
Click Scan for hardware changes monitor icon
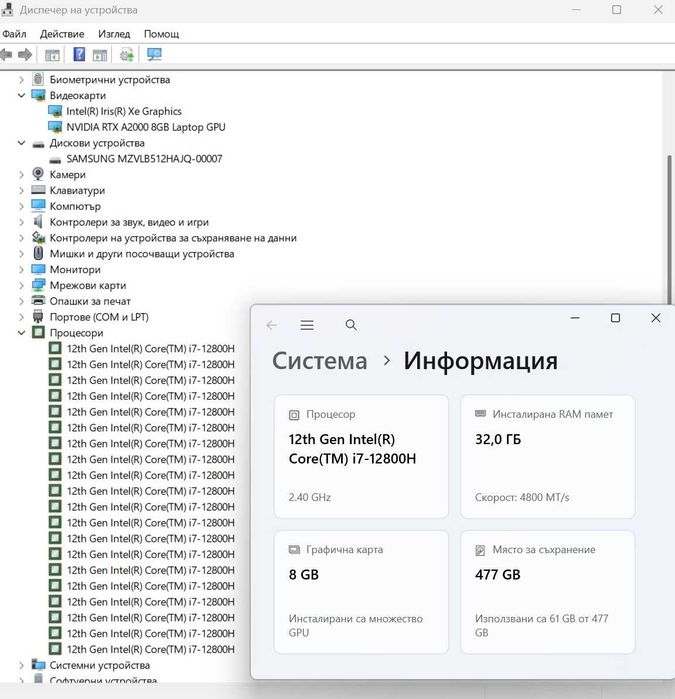(x=154, y=54)
